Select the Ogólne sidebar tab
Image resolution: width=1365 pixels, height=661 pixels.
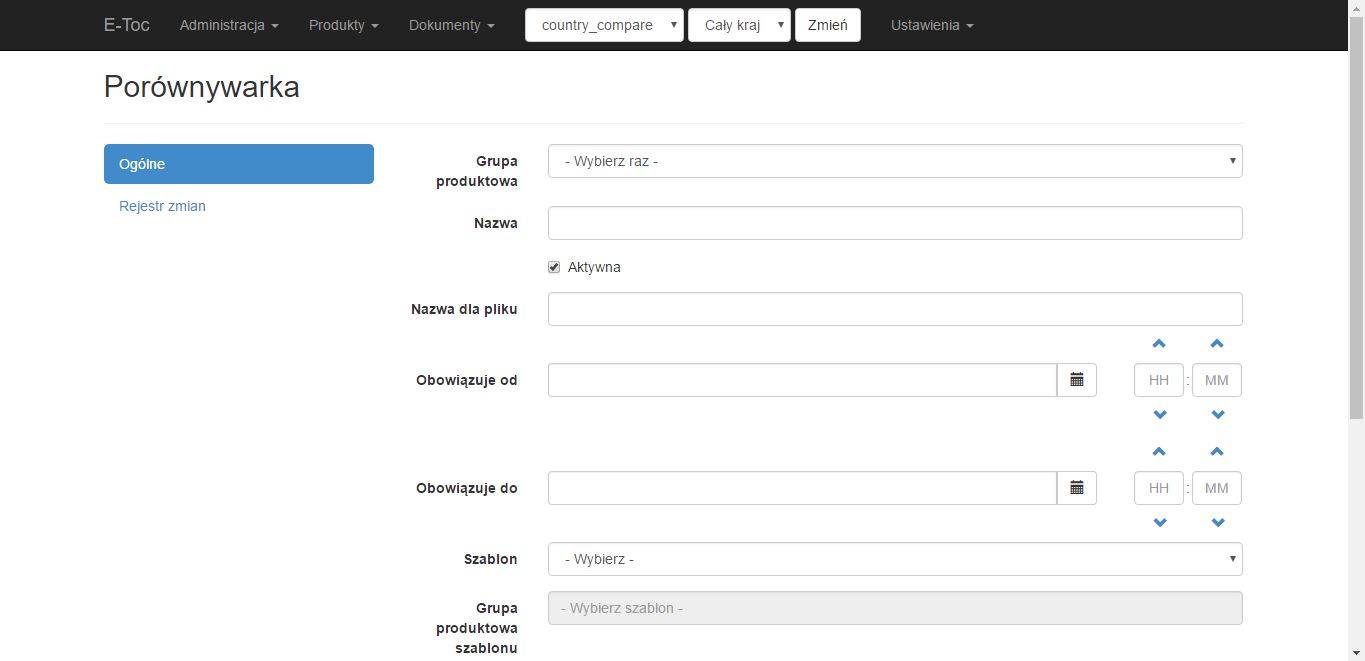(x=239, y=164)
